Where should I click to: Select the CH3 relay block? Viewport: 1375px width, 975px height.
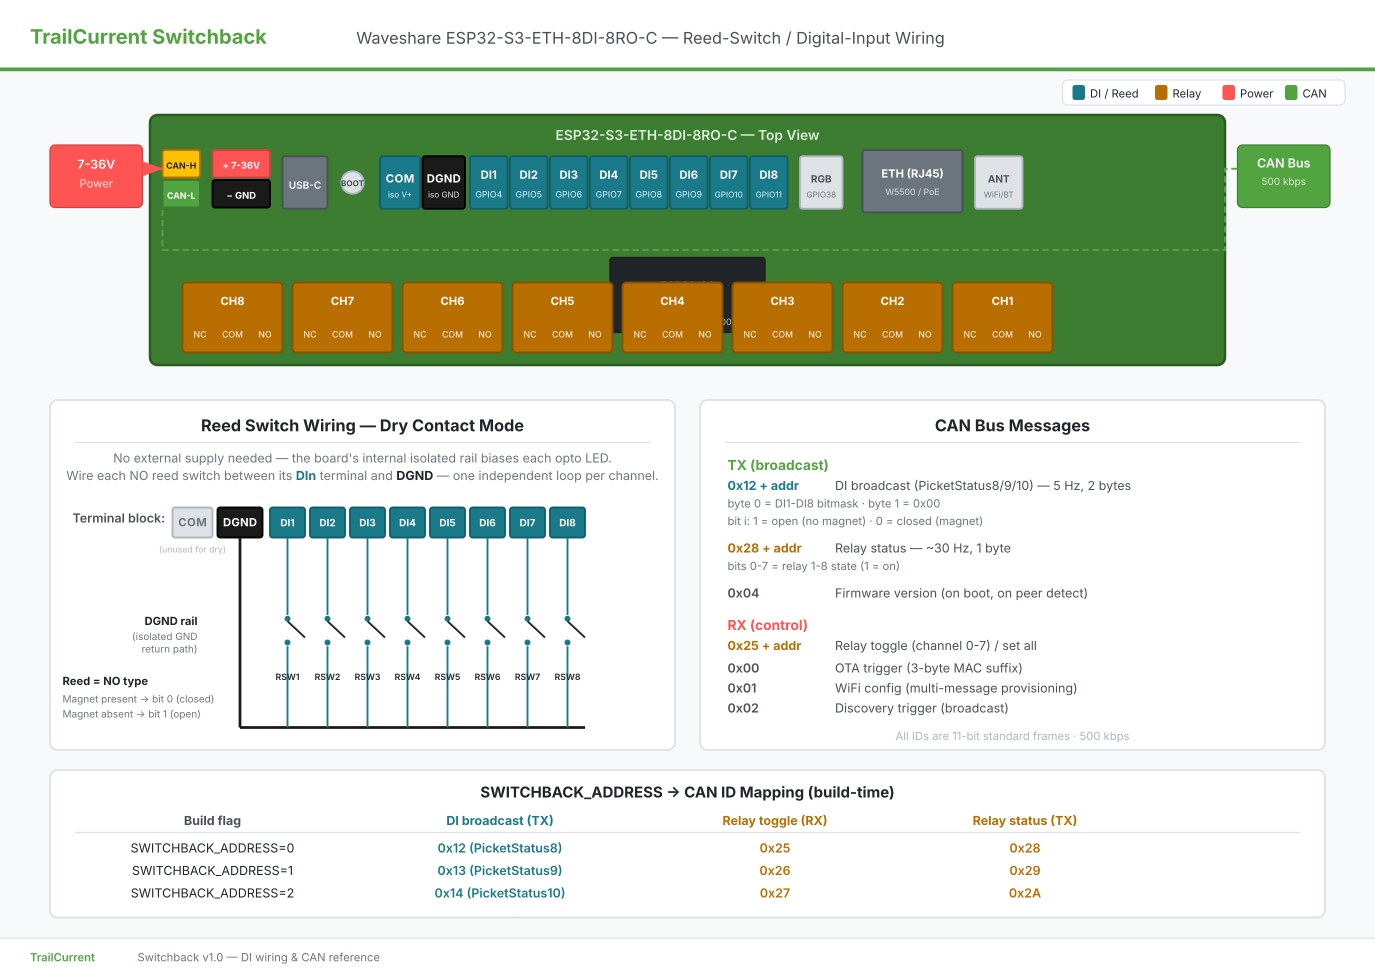coord(782,317)
